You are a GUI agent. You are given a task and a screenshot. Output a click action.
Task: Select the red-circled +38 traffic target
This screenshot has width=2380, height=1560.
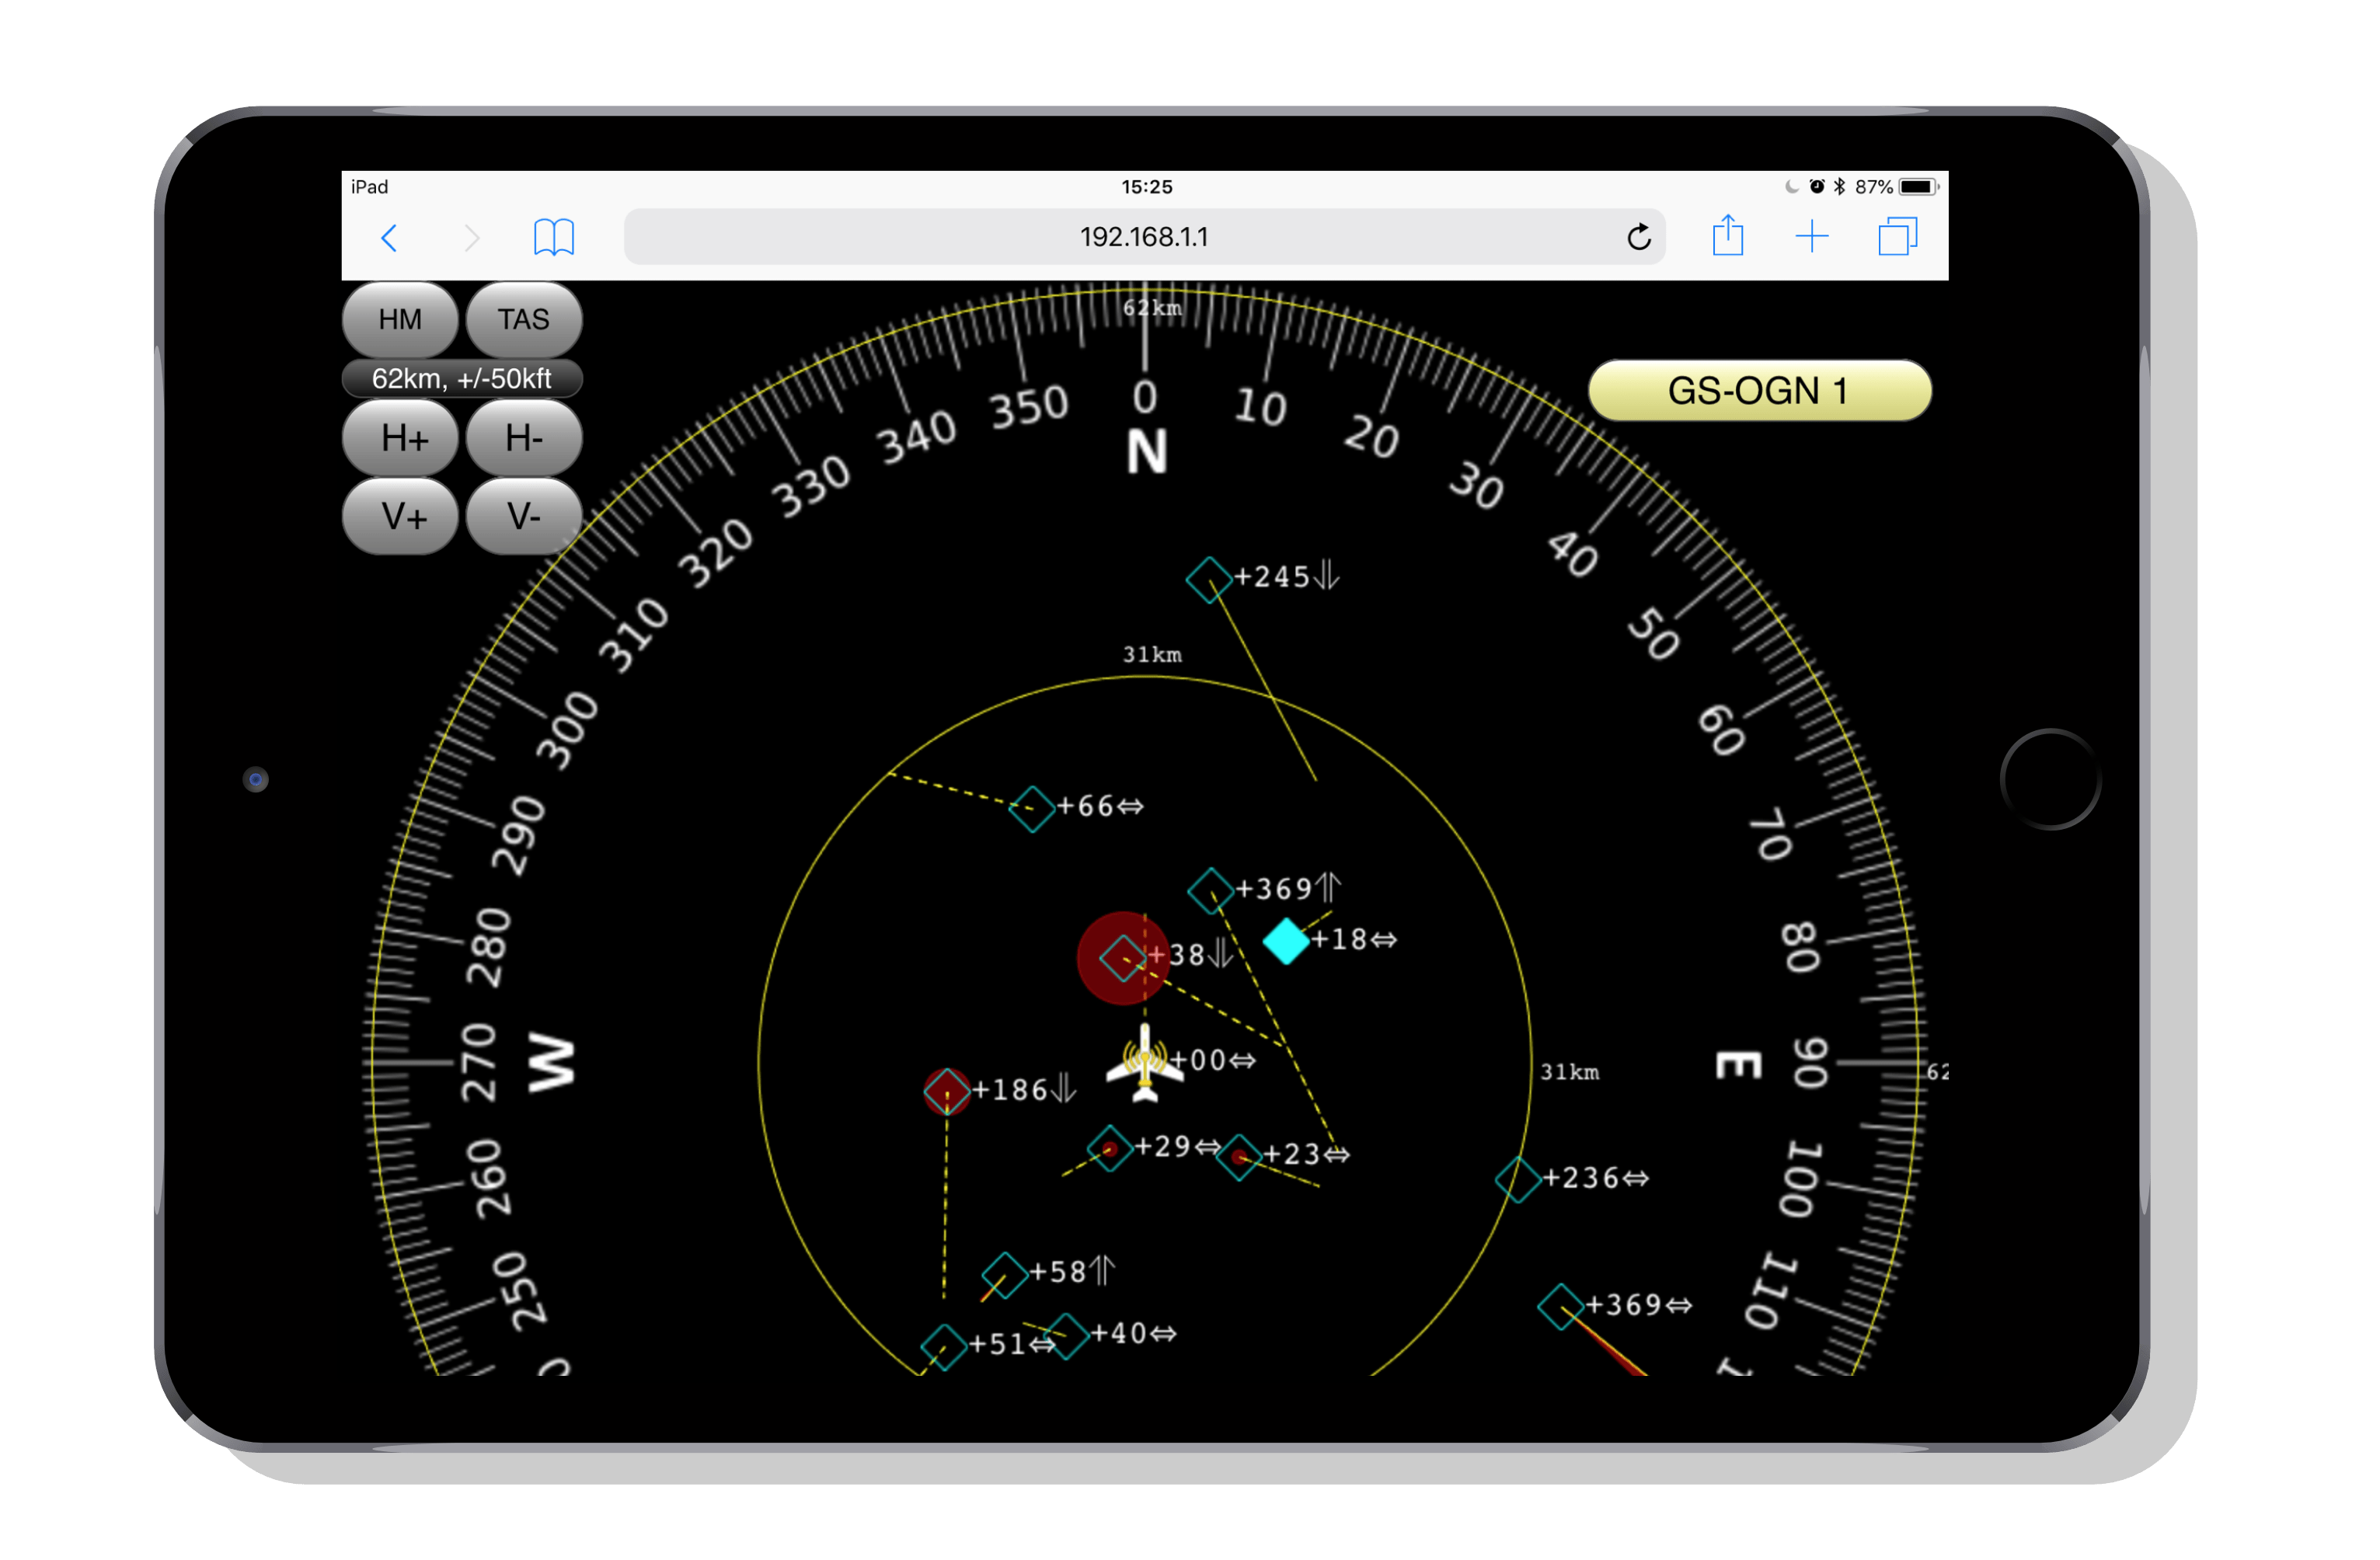coord(1123,957)
